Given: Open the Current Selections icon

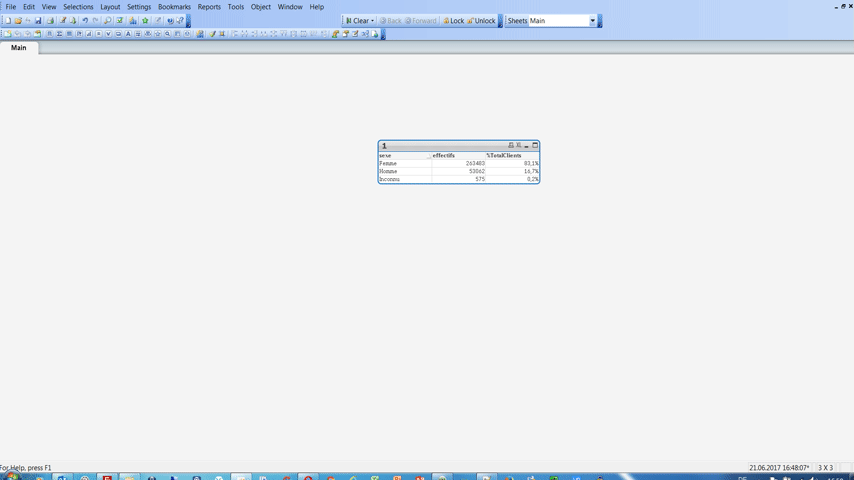Looking at the screenshot, I should pyautogui.click(x=120, y=21).
